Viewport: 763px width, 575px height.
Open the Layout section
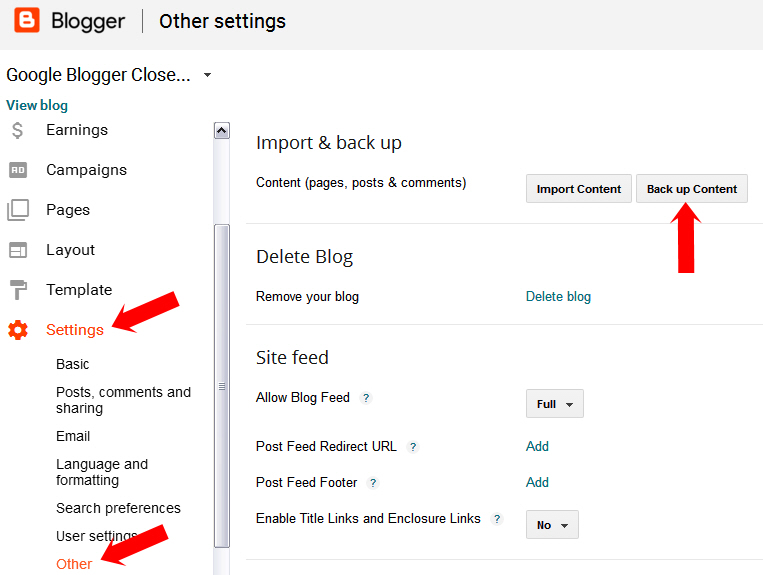coord(71,250)
